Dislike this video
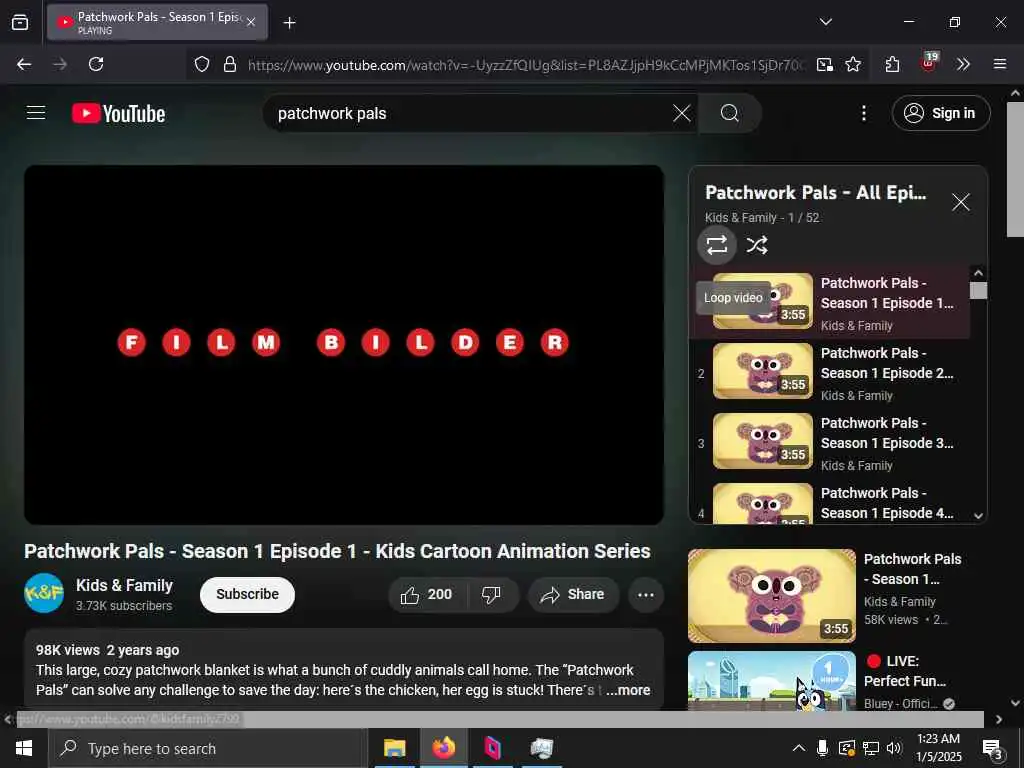Viewport: 1024px width, 768px height. coord(492,594)
